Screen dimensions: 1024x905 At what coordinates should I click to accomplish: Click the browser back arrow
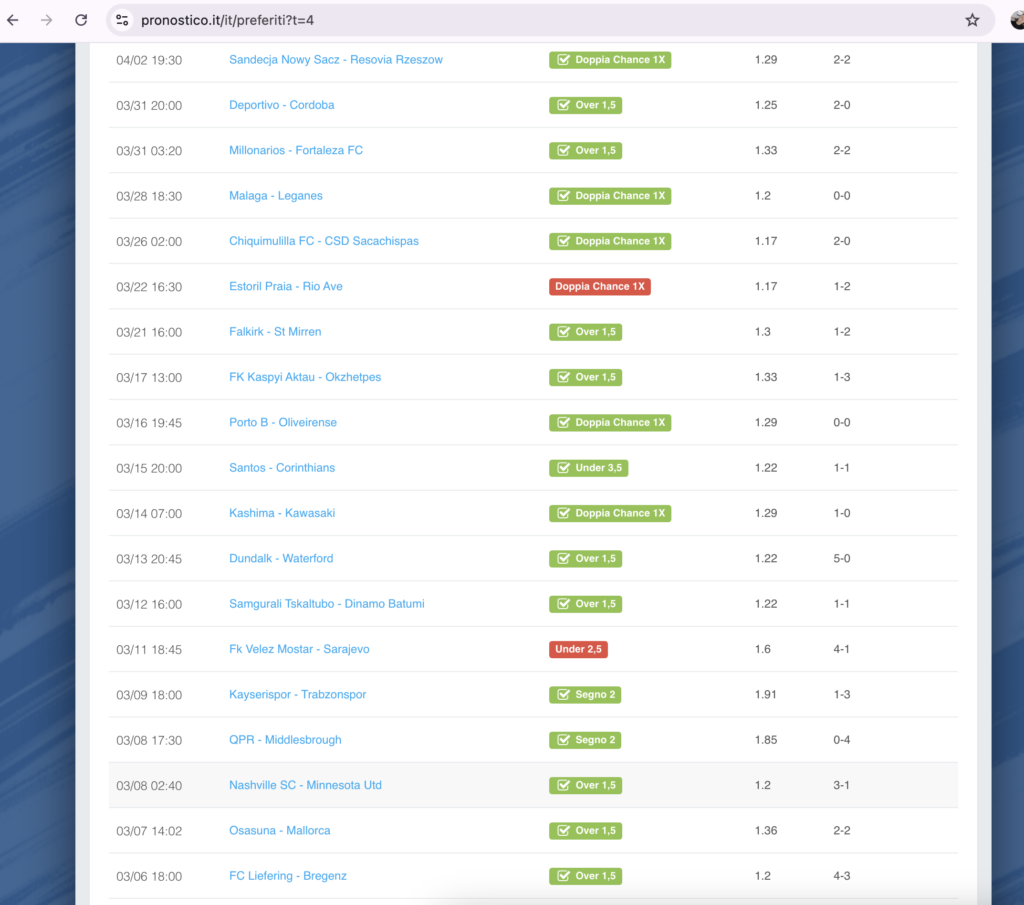pyautogui.click(x=13, y=20)
